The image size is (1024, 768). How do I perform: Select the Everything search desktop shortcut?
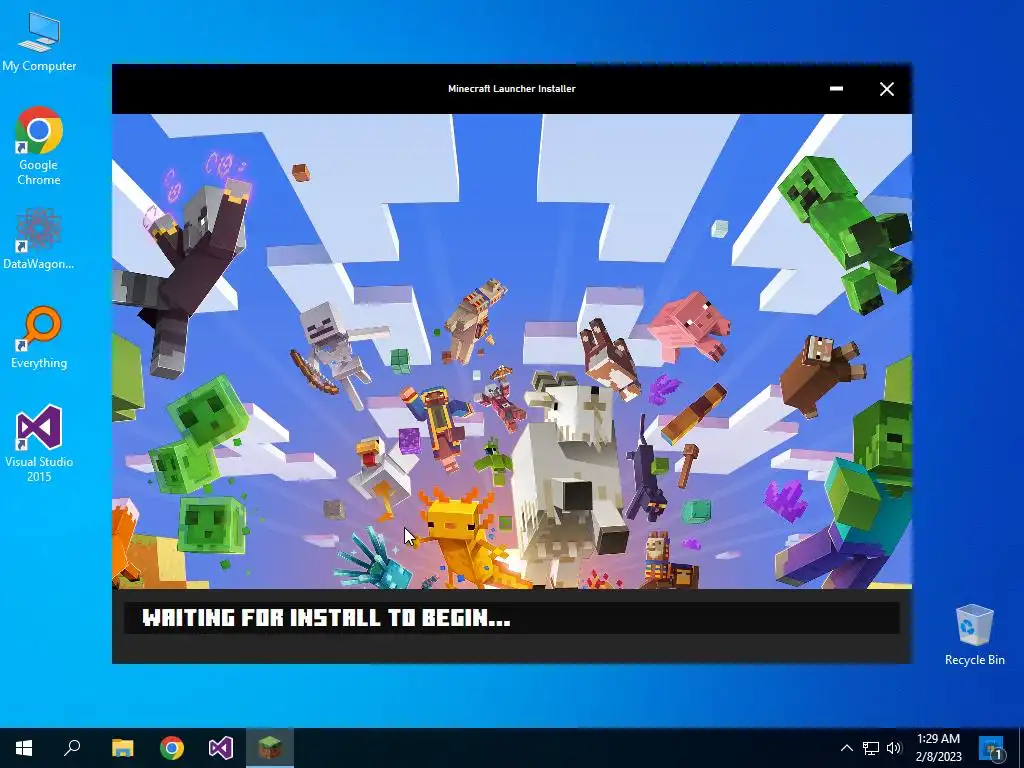pyautogui.click(x=39, y=337)
